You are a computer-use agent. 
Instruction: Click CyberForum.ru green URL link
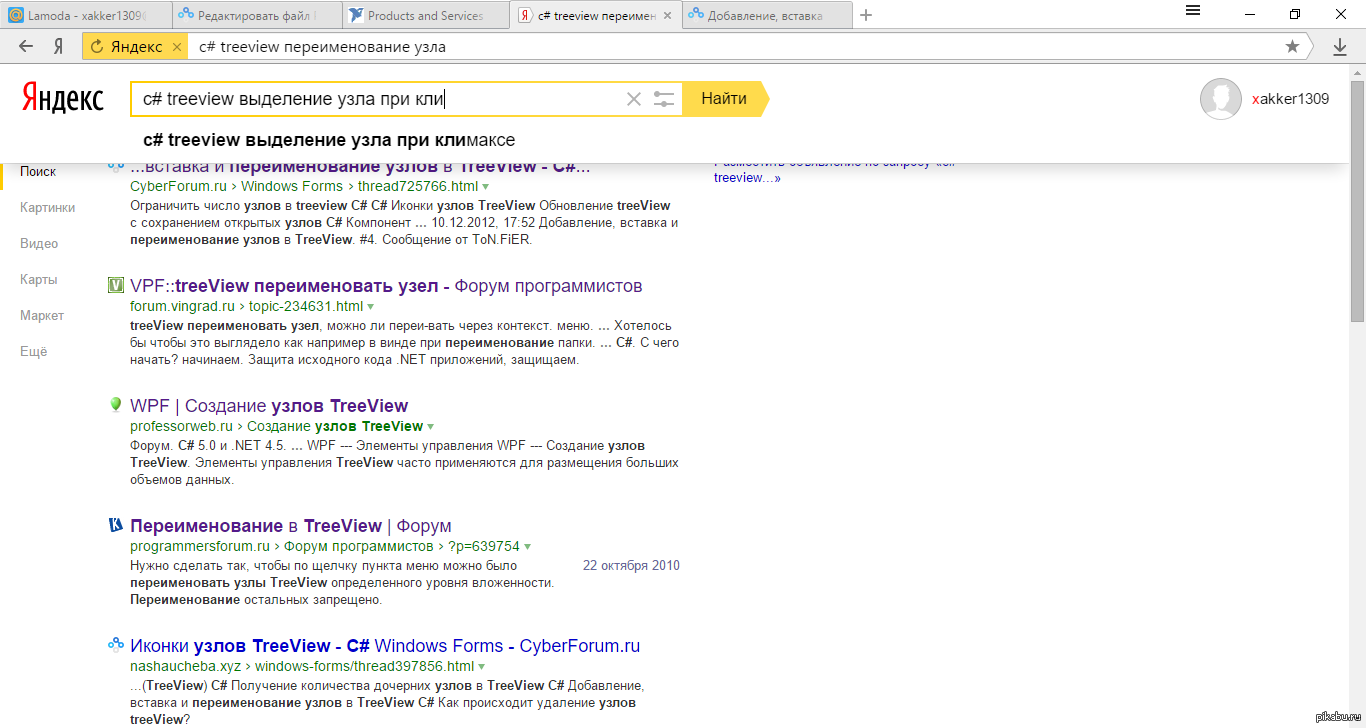[x=180, y=187]
